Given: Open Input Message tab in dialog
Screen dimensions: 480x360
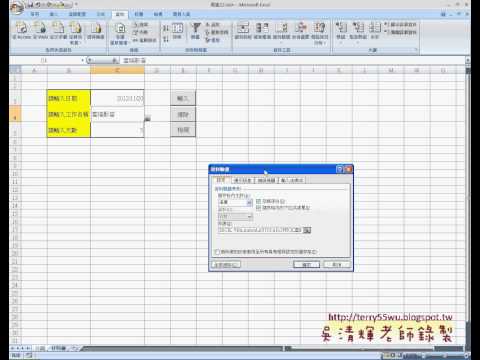Looking at the screenshot, I should 242,180.
